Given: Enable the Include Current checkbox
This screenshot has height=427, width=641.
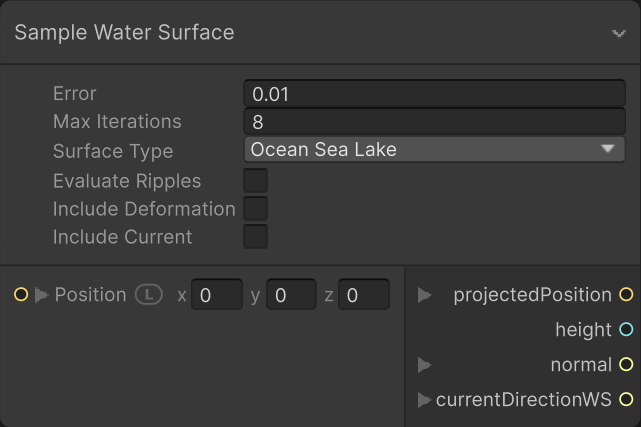Looking at the screenshot, I should [x=256, y=237].
